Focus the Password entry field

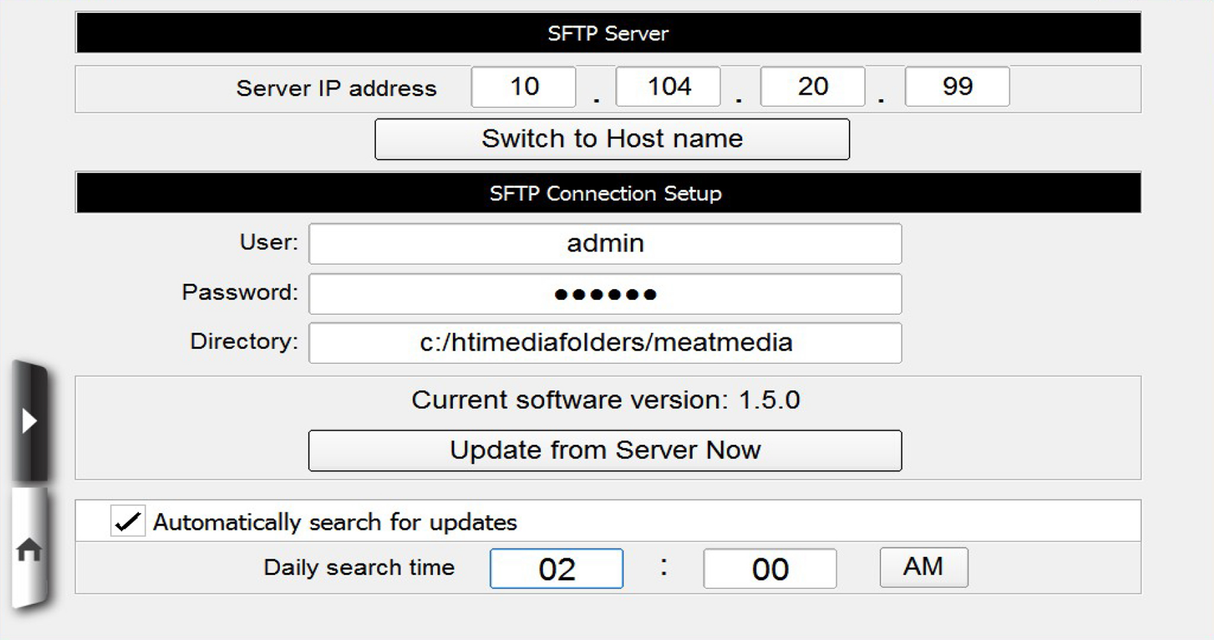pos(604,293)
